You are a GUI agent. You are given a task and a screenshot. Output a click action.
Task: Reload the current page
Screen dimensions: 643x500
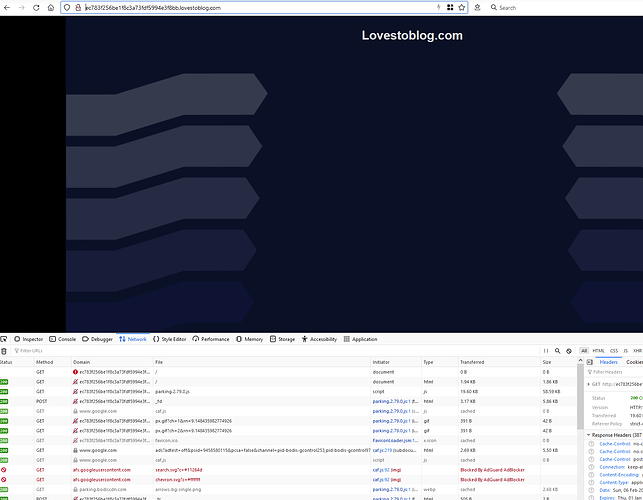[36, 7]
